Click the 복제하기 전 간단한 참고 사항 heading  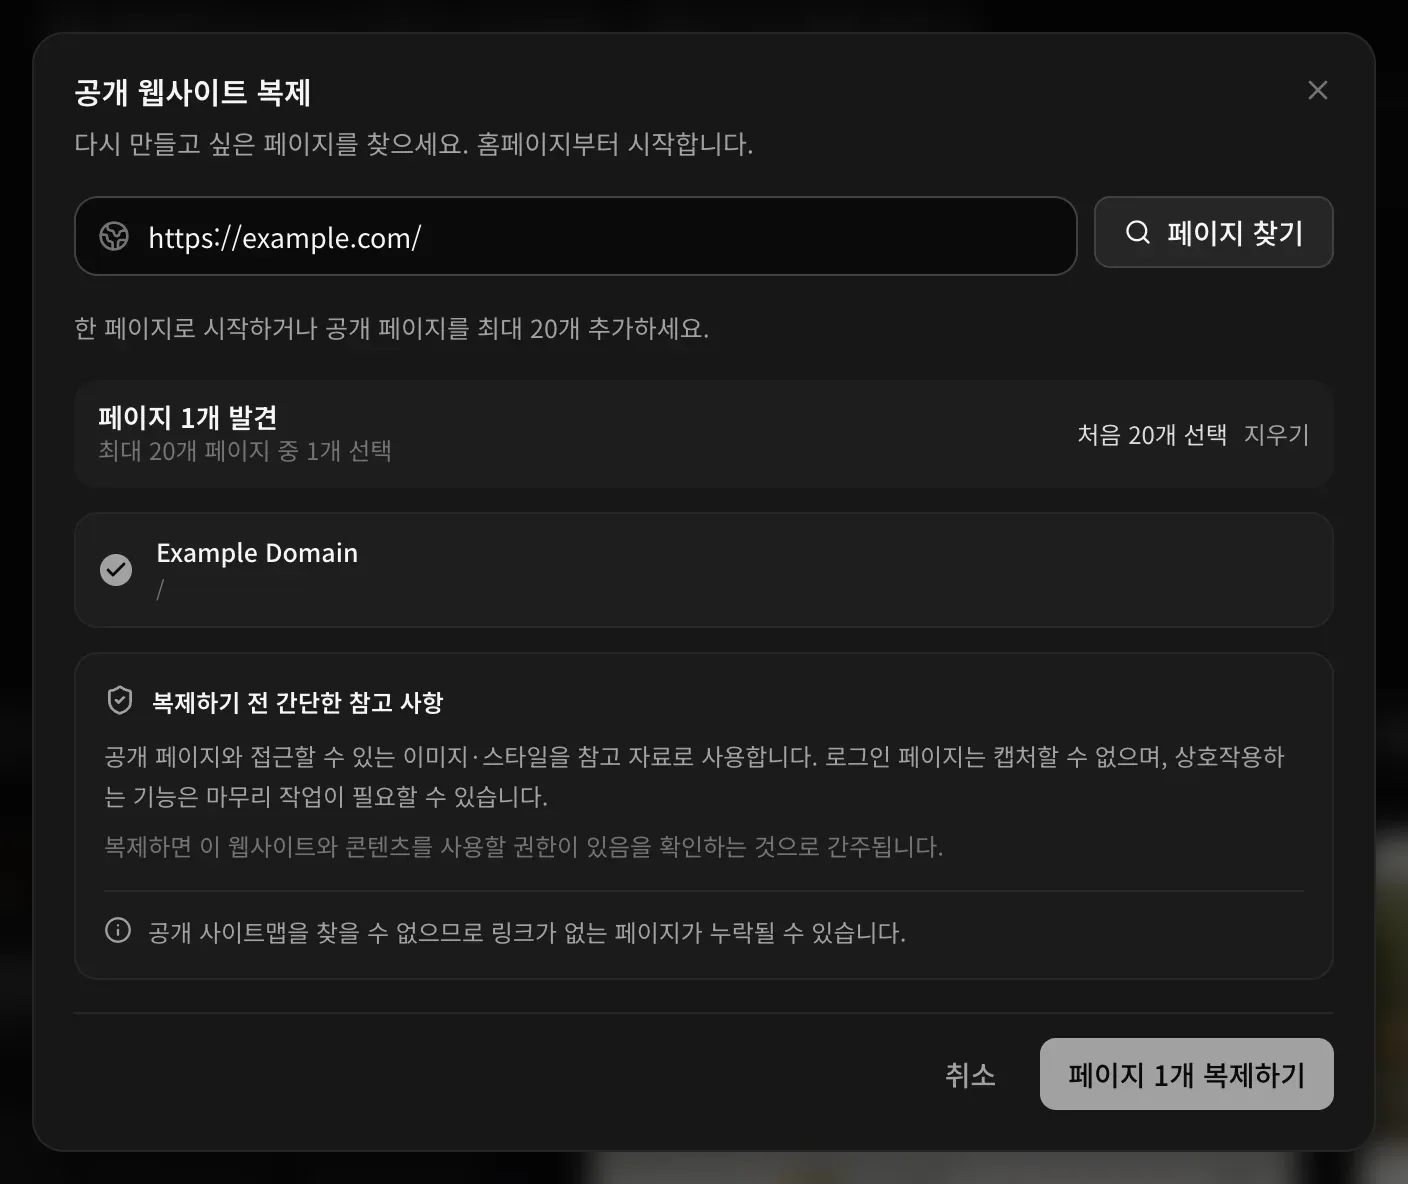point(297,702)
